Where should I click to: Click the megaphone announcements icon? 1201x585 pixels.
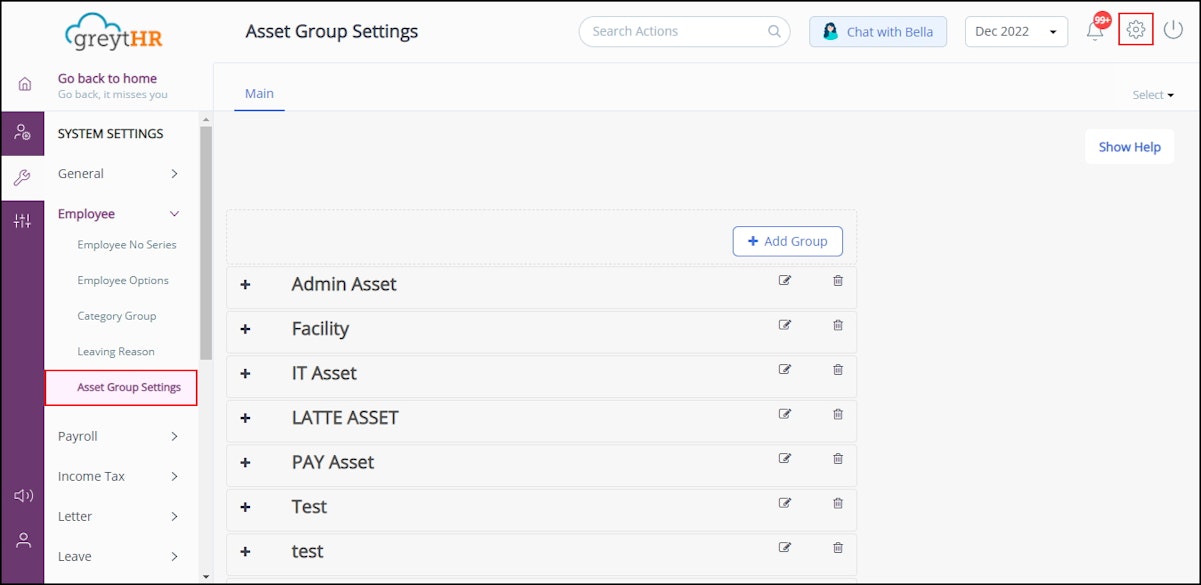(x=23, y=496)
